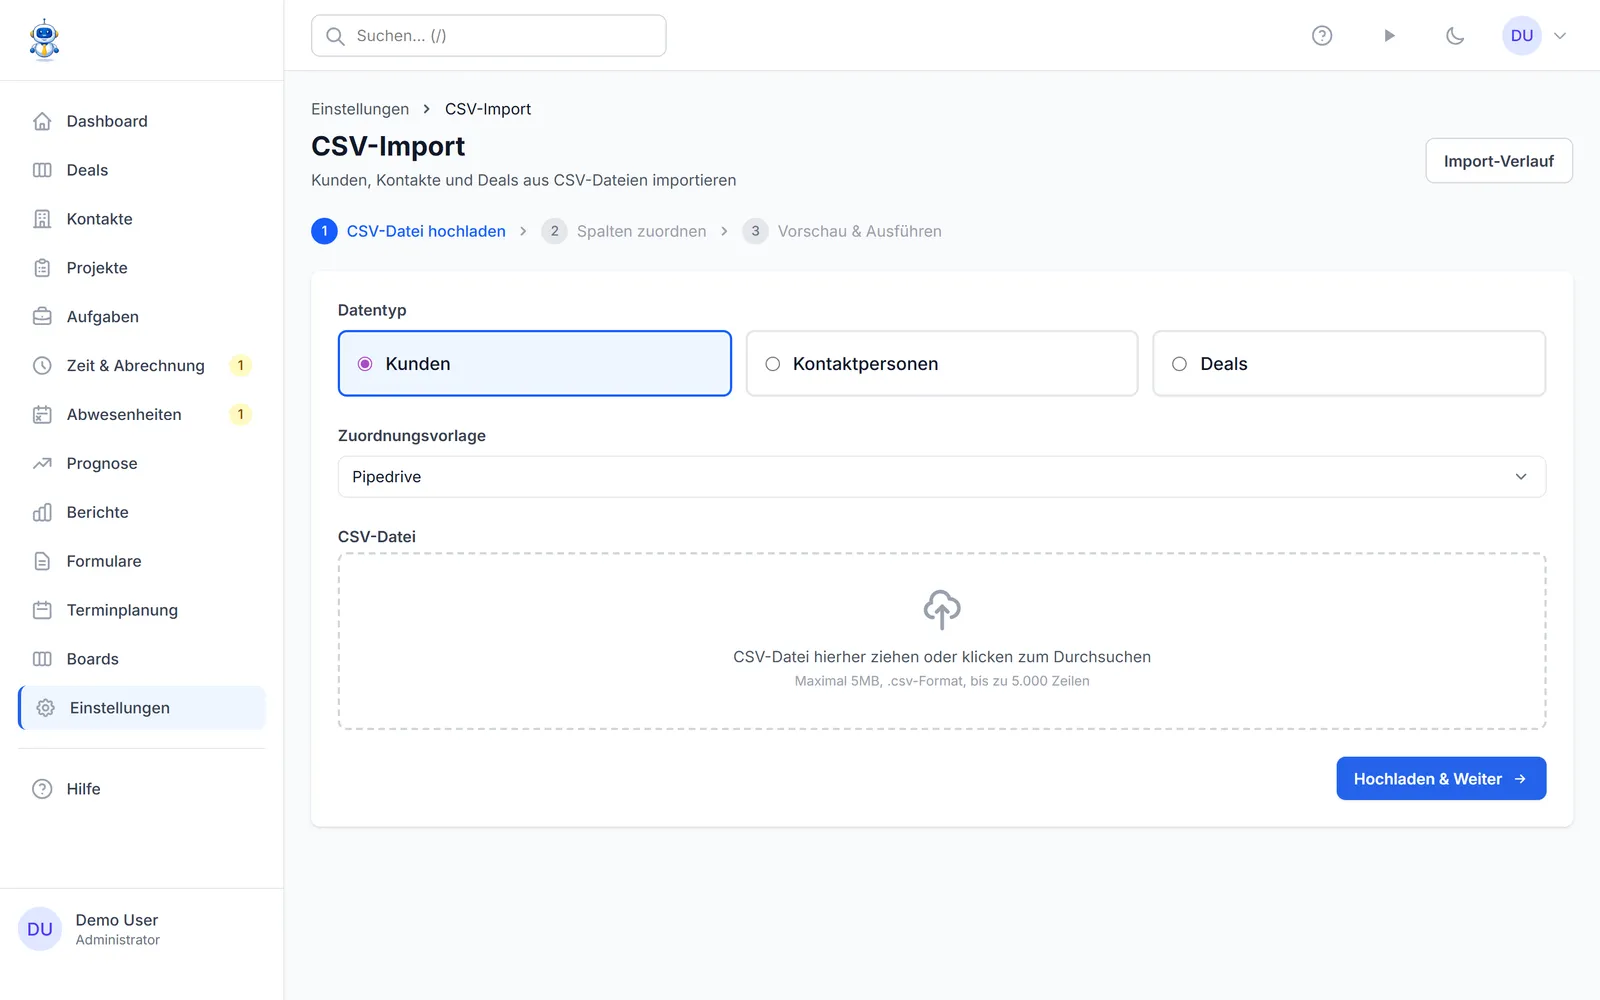The height and width of the screenshot is (1000, 1600).
Task: Click the Aufgaben briefcase icon
Action: (x=42, y=317)
